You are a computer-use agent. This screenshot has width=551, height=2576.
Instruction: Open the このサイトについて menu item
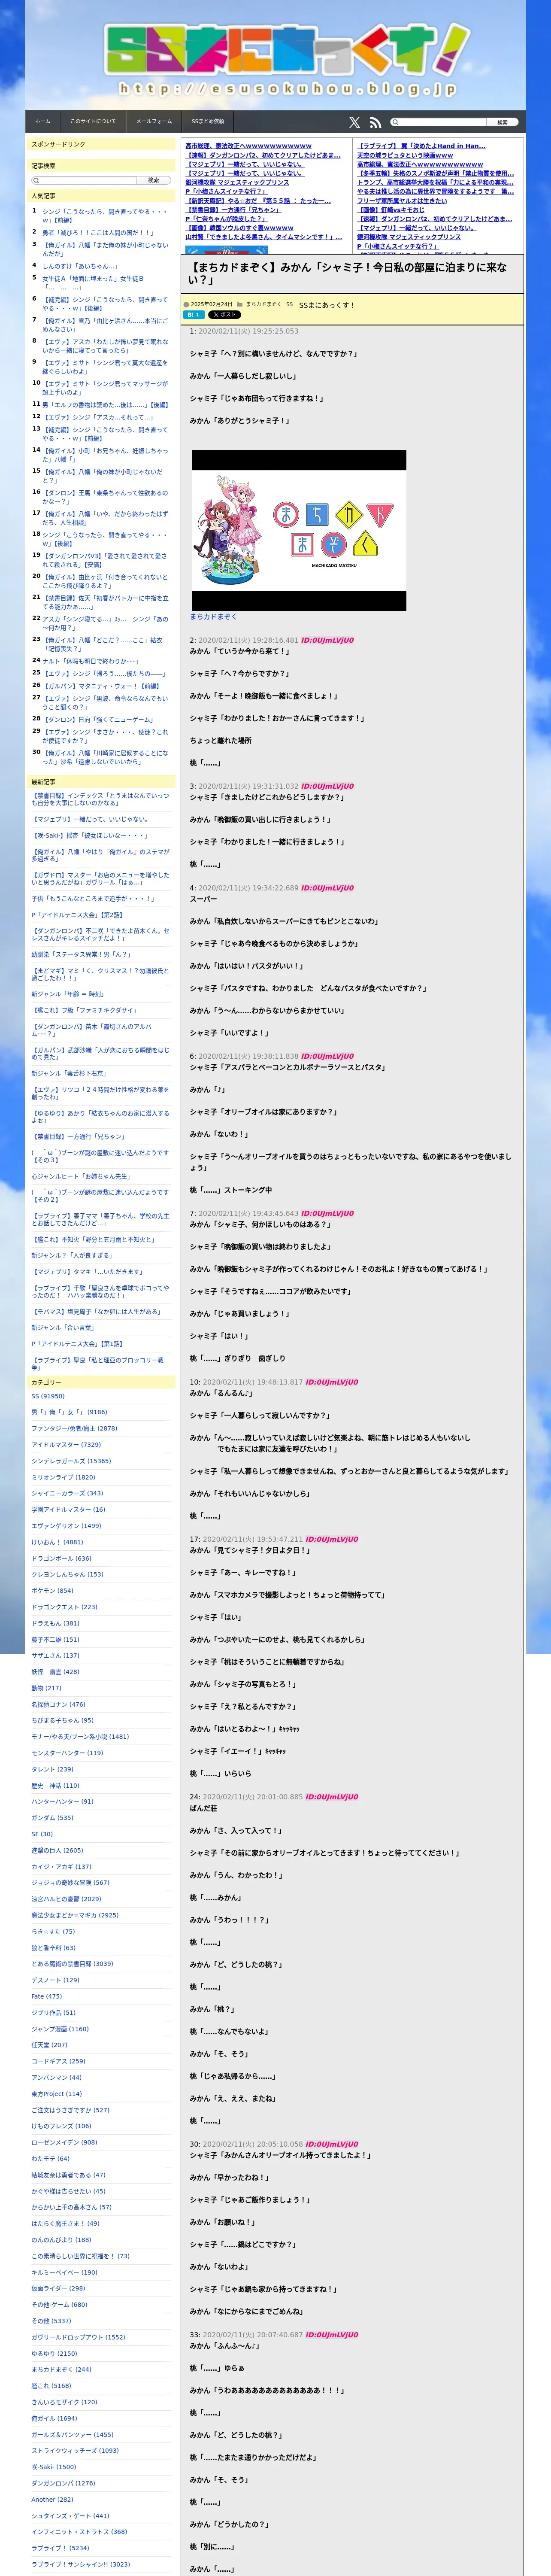93,121
